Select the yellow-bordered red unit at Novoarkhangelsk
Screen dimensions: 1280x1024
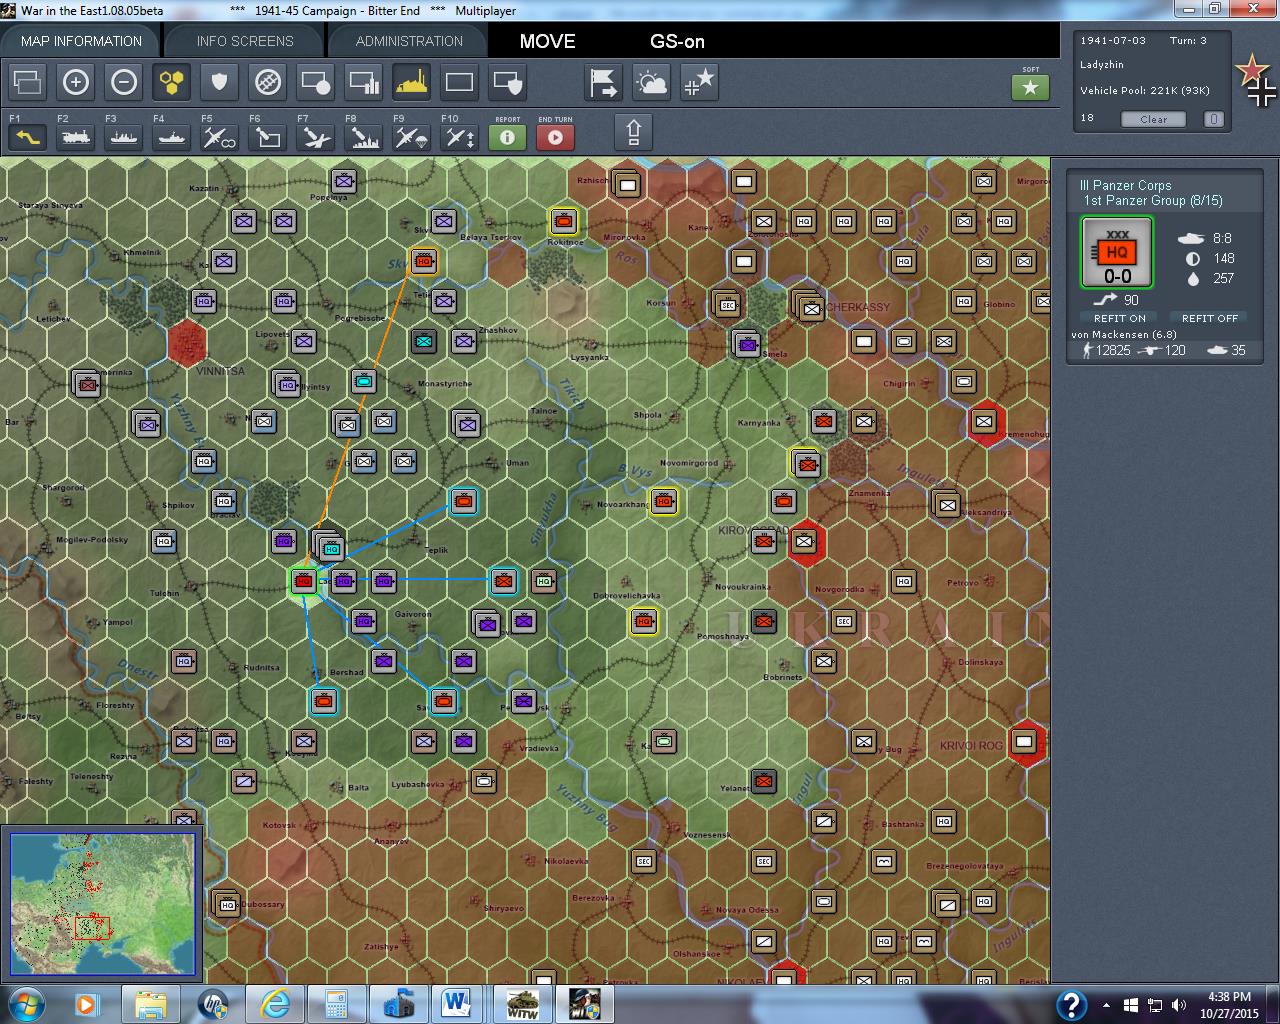(664, 501)
